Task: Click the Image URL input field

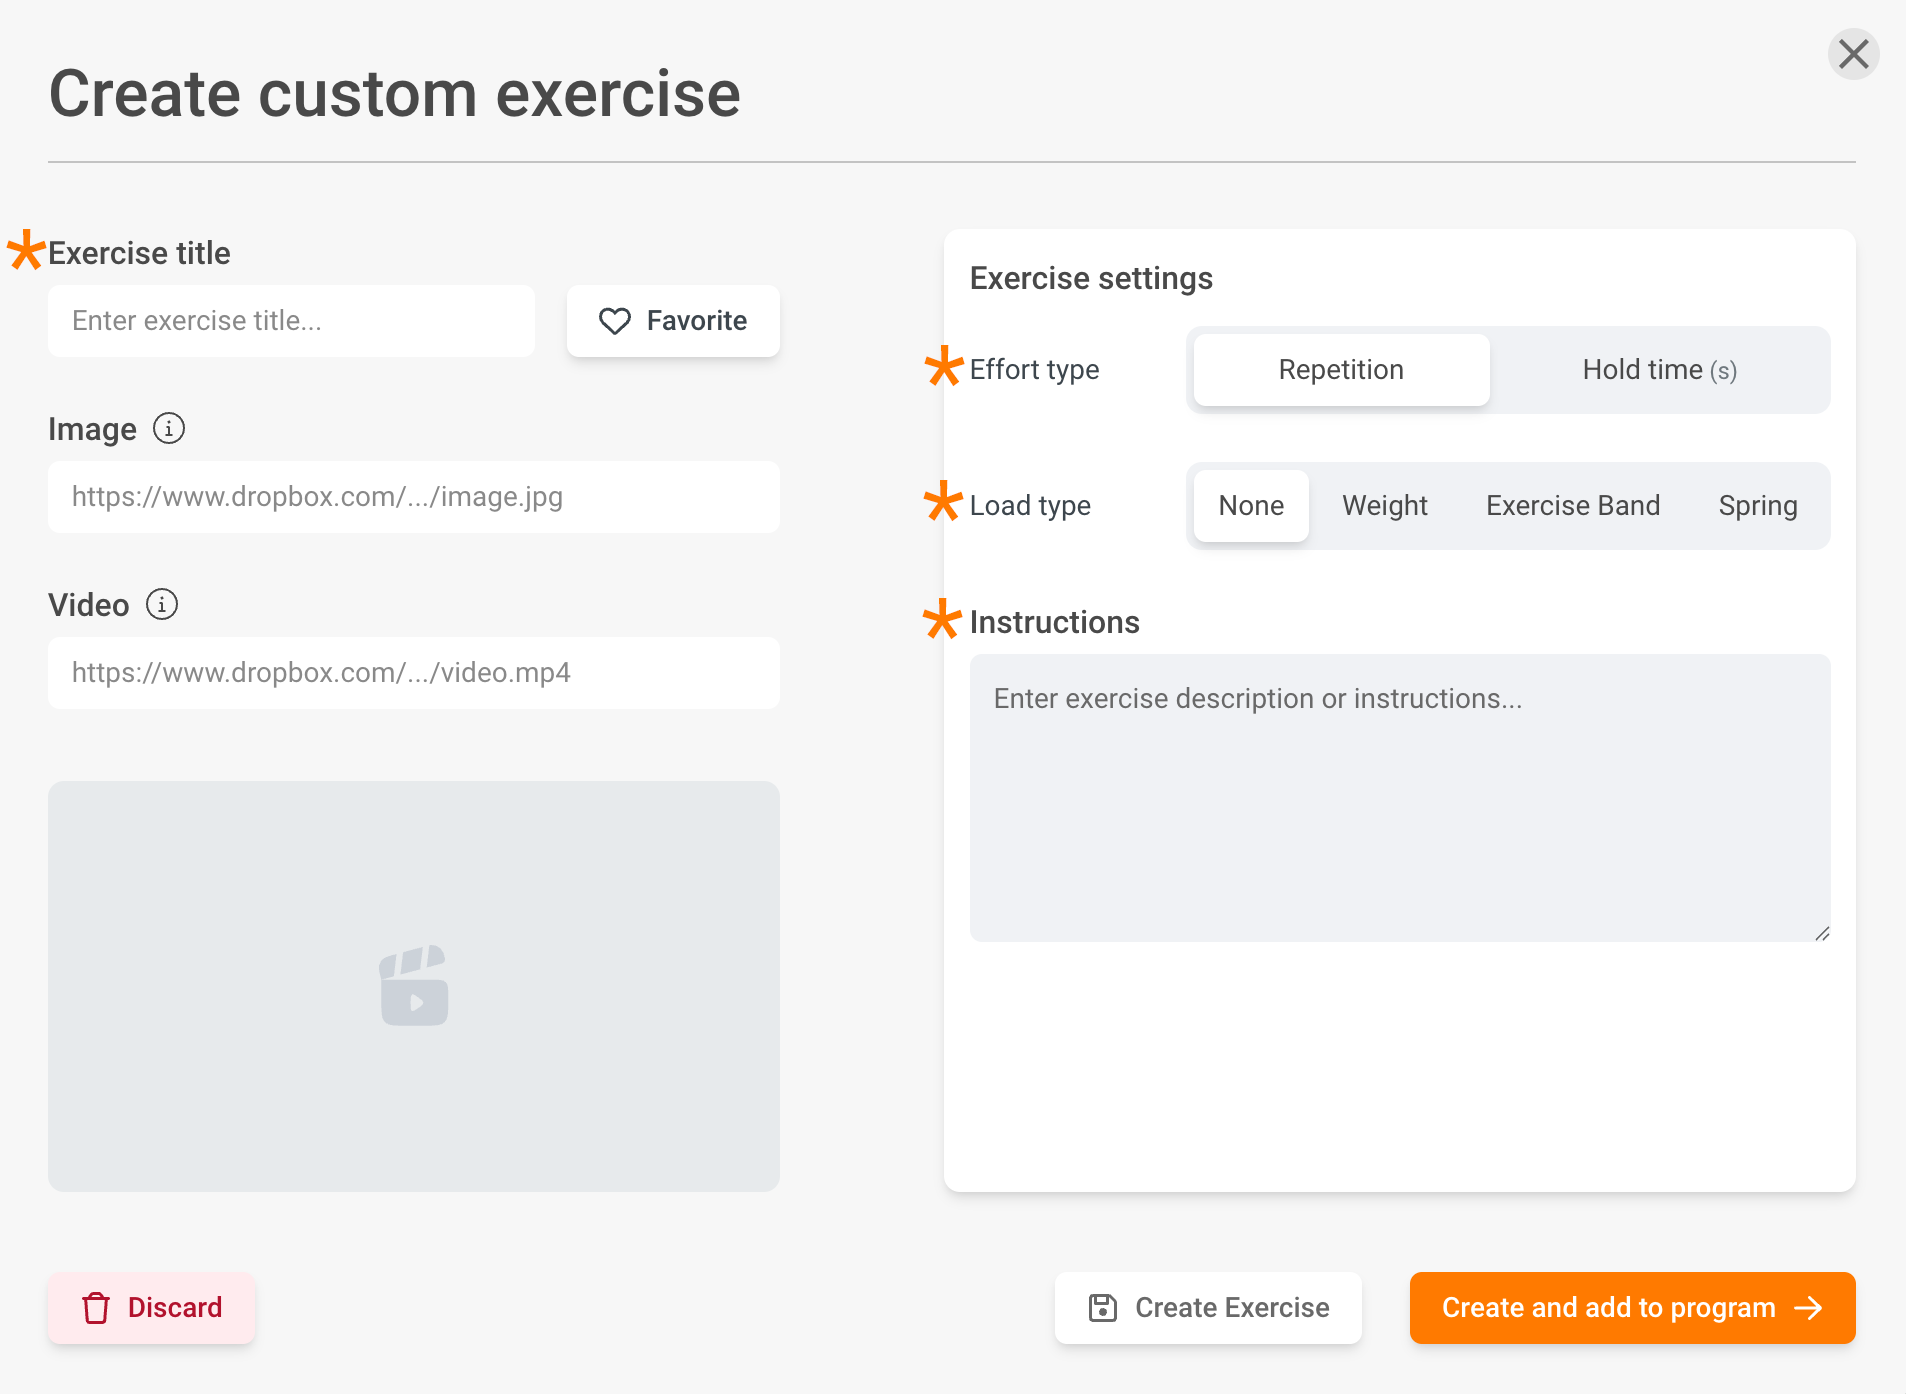Action: (x=414, y=497)
